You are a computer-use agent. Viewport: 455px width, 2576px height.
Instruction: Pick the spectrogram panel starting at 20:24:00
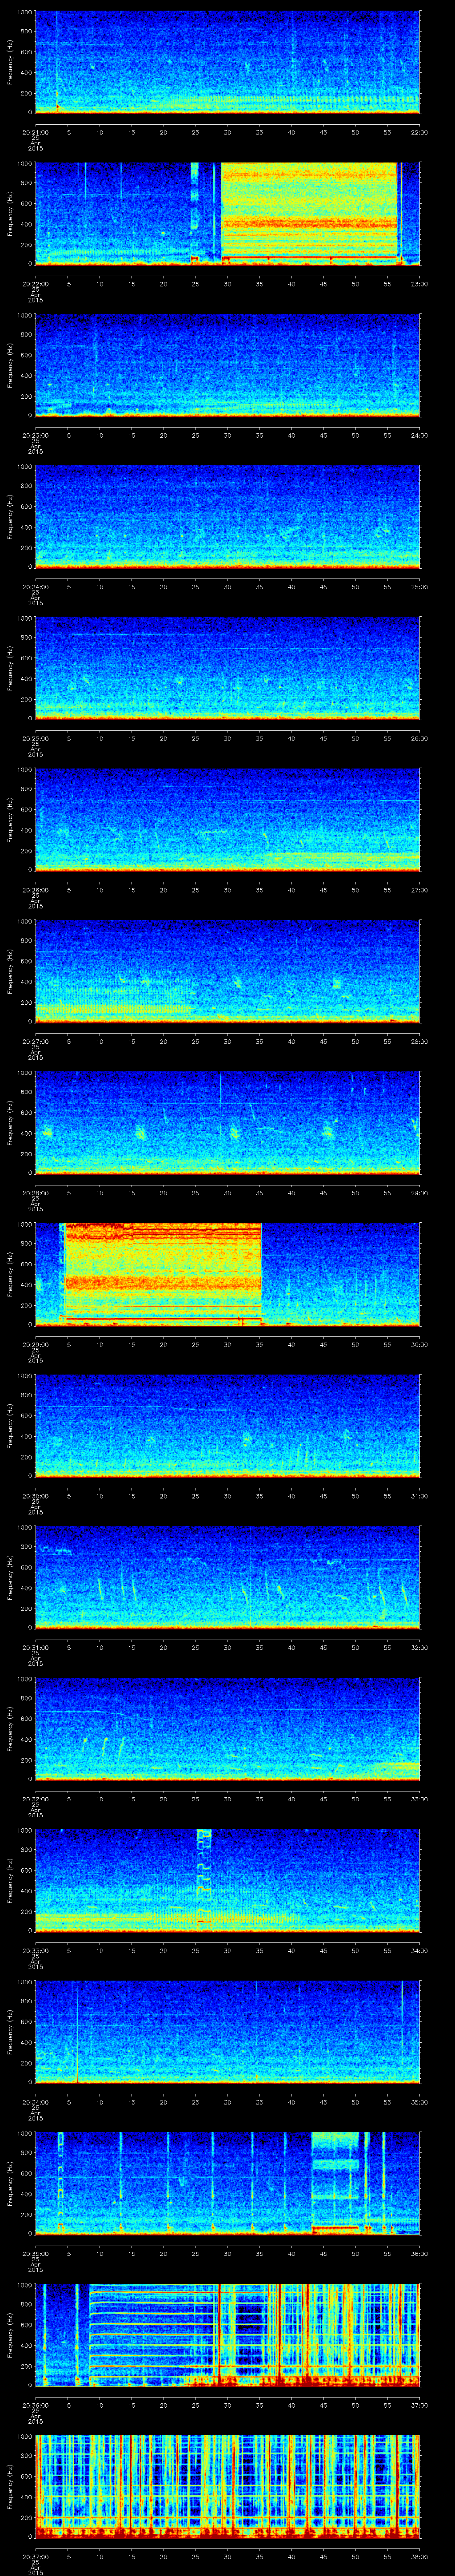[227, 517]
